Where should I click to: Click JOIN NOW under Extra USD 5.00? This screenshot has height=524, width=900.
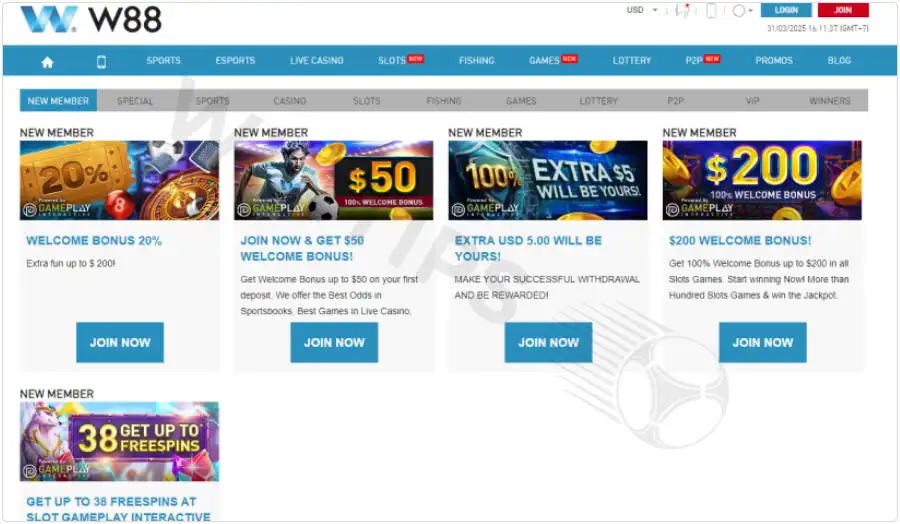pos(548,342)
